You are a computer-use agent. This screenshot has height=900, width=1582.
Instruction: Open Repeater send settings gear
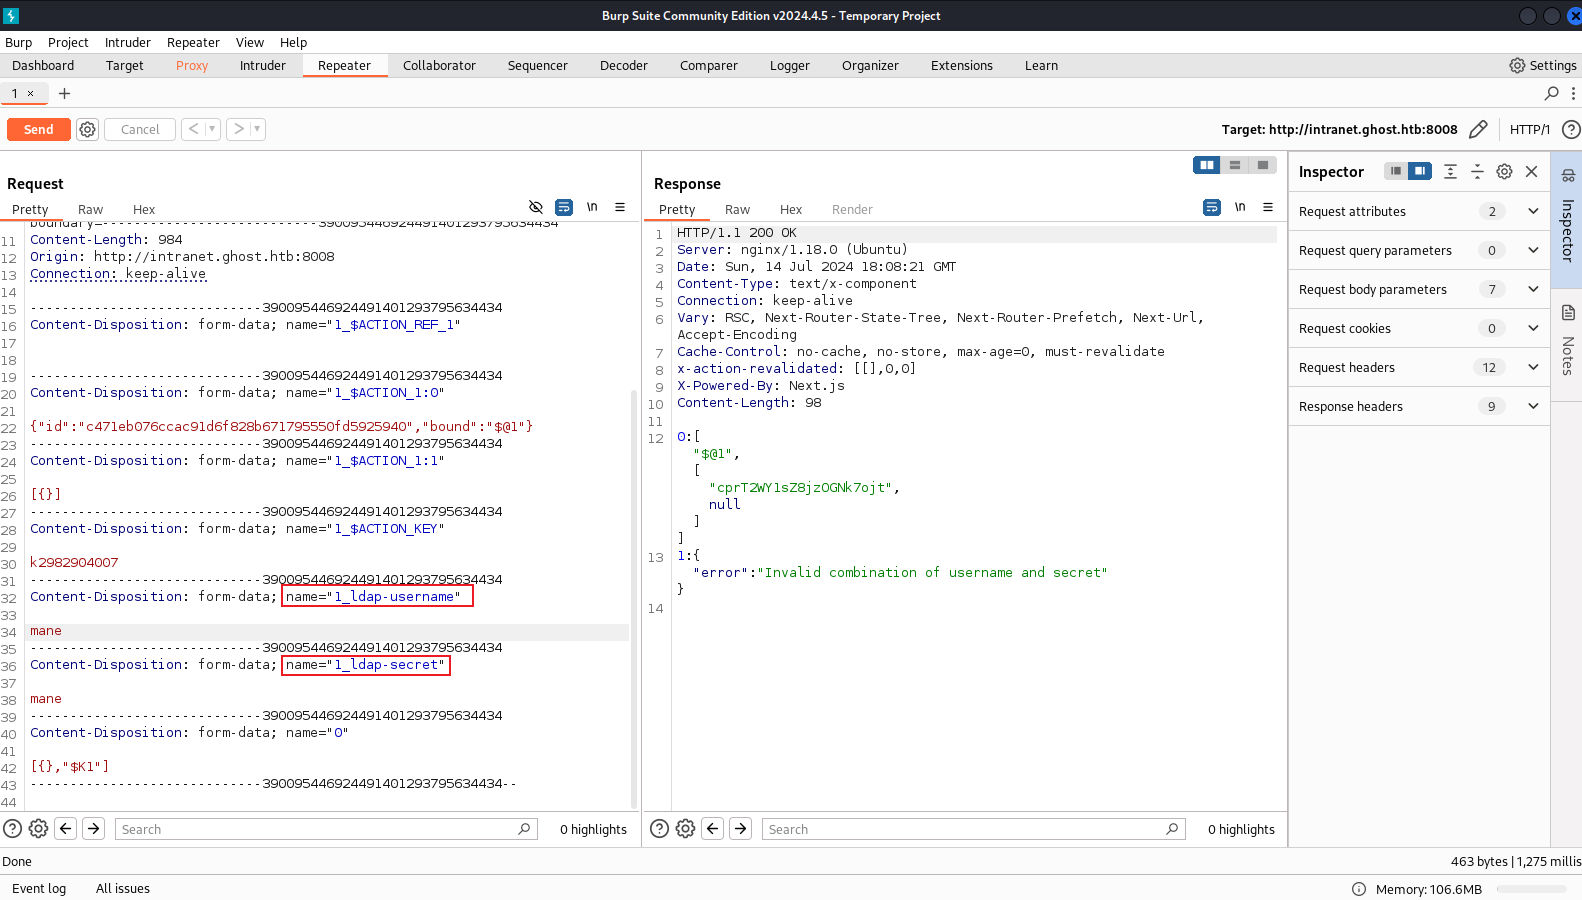pyautogui.click(x=88, y=129)
